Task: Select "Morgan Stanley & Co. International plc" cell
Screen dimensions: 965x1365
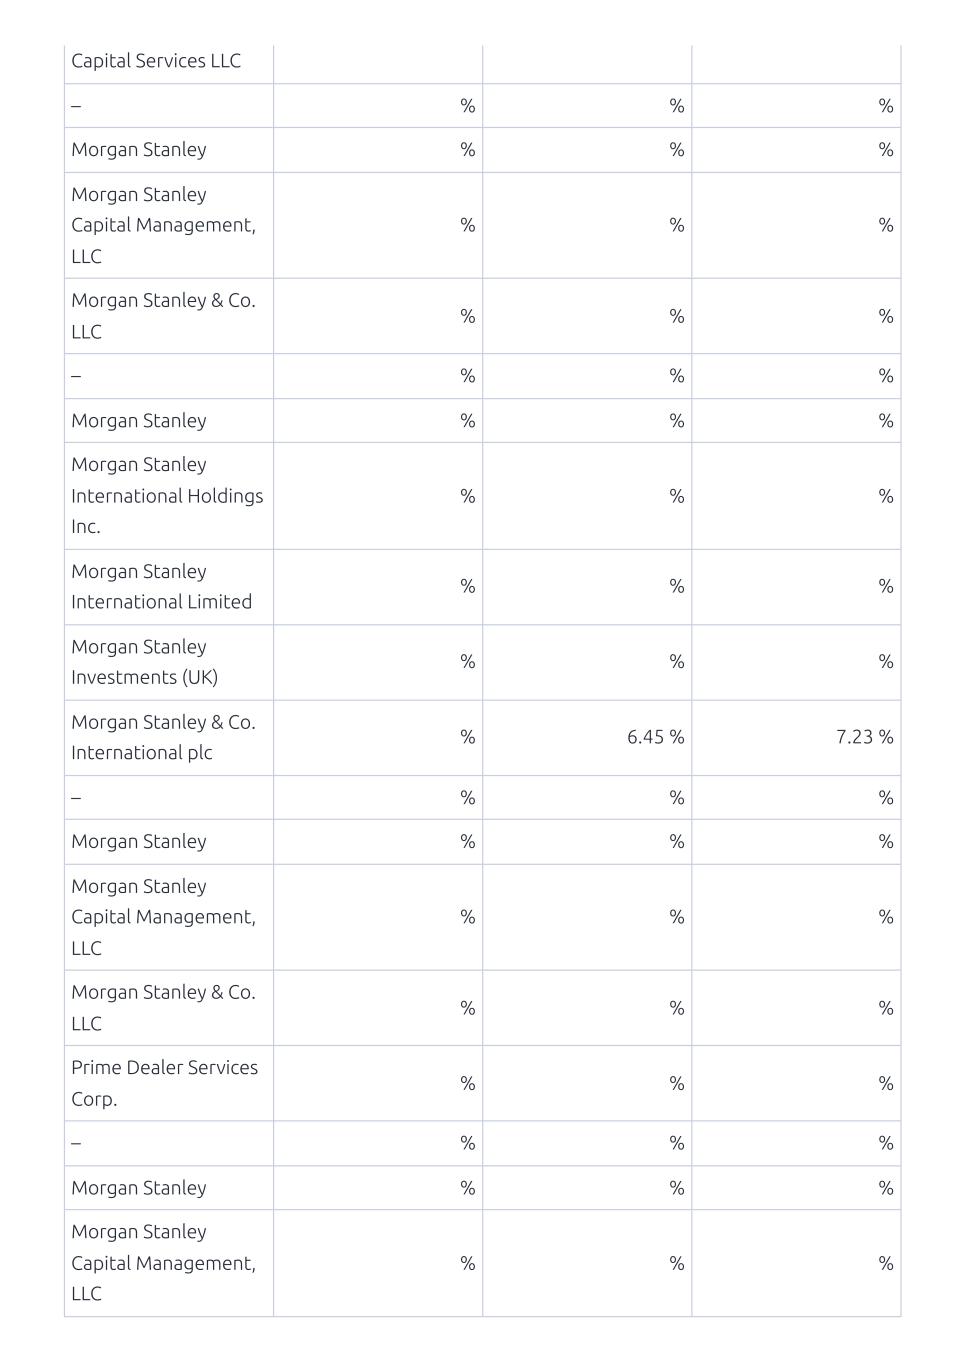Action: [x=168, y=737]
